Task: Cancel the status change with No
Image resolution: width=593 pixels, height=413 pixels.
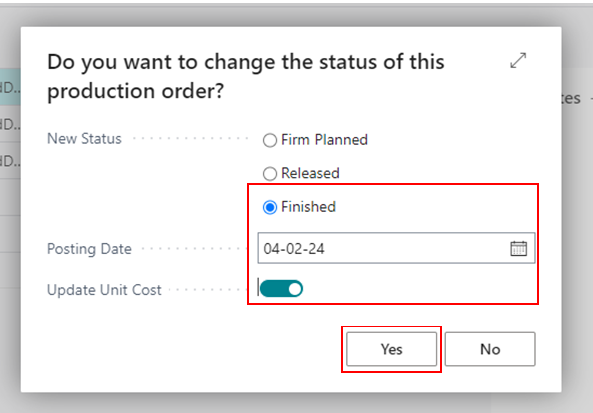Action: pos(490,349)
